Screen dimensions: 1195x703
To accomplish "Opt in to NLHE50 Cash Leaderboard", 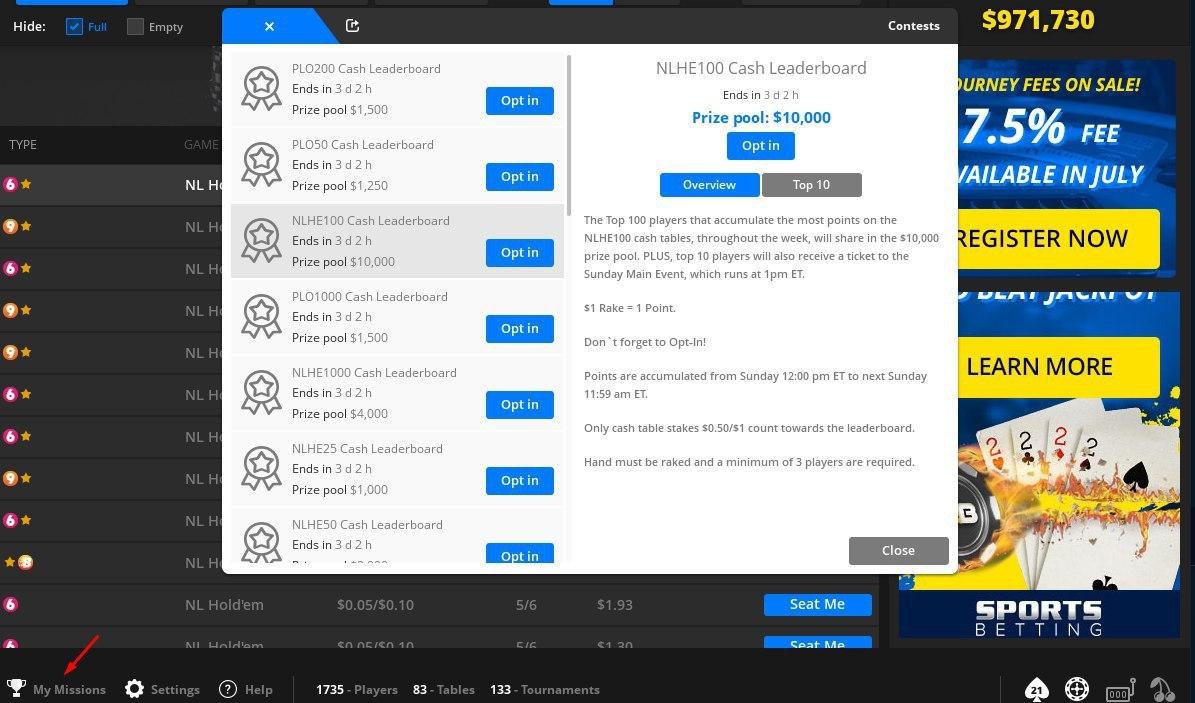I will (520, 554).
